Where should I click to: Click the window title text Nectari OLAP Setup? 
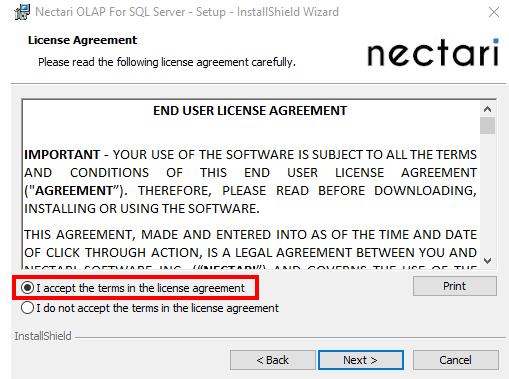tap(187, 12)
